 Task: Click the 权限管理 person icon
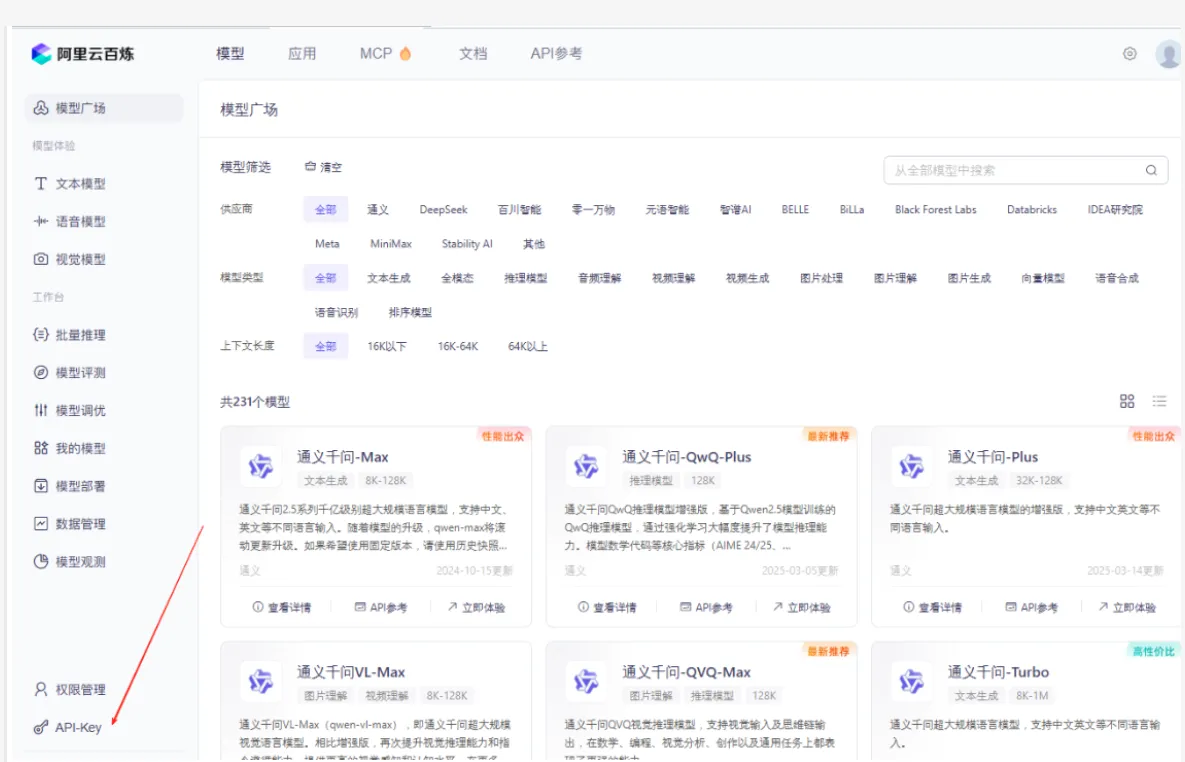pos(41,689)
